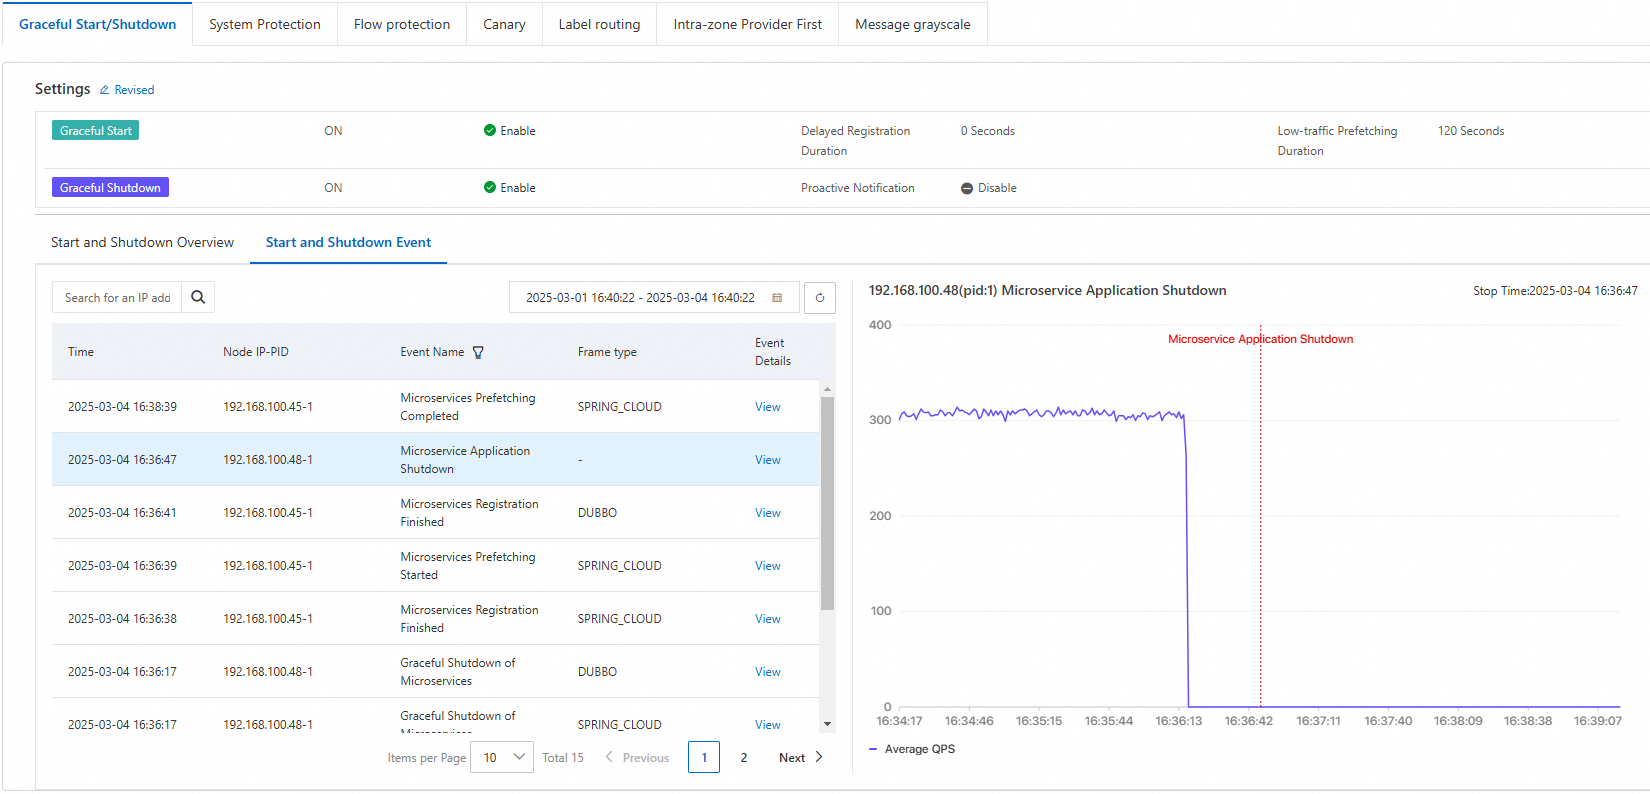Click the refresh events icon button
This screenshot has width=1650, height=794.
click(x=820, y=297)
